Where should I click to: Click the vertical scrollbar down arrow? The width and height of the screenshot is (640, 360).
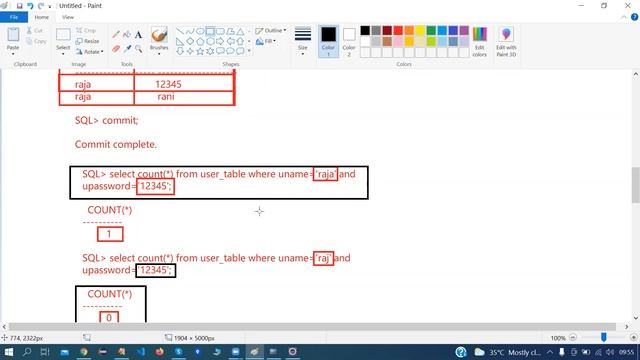coord(636,318)
